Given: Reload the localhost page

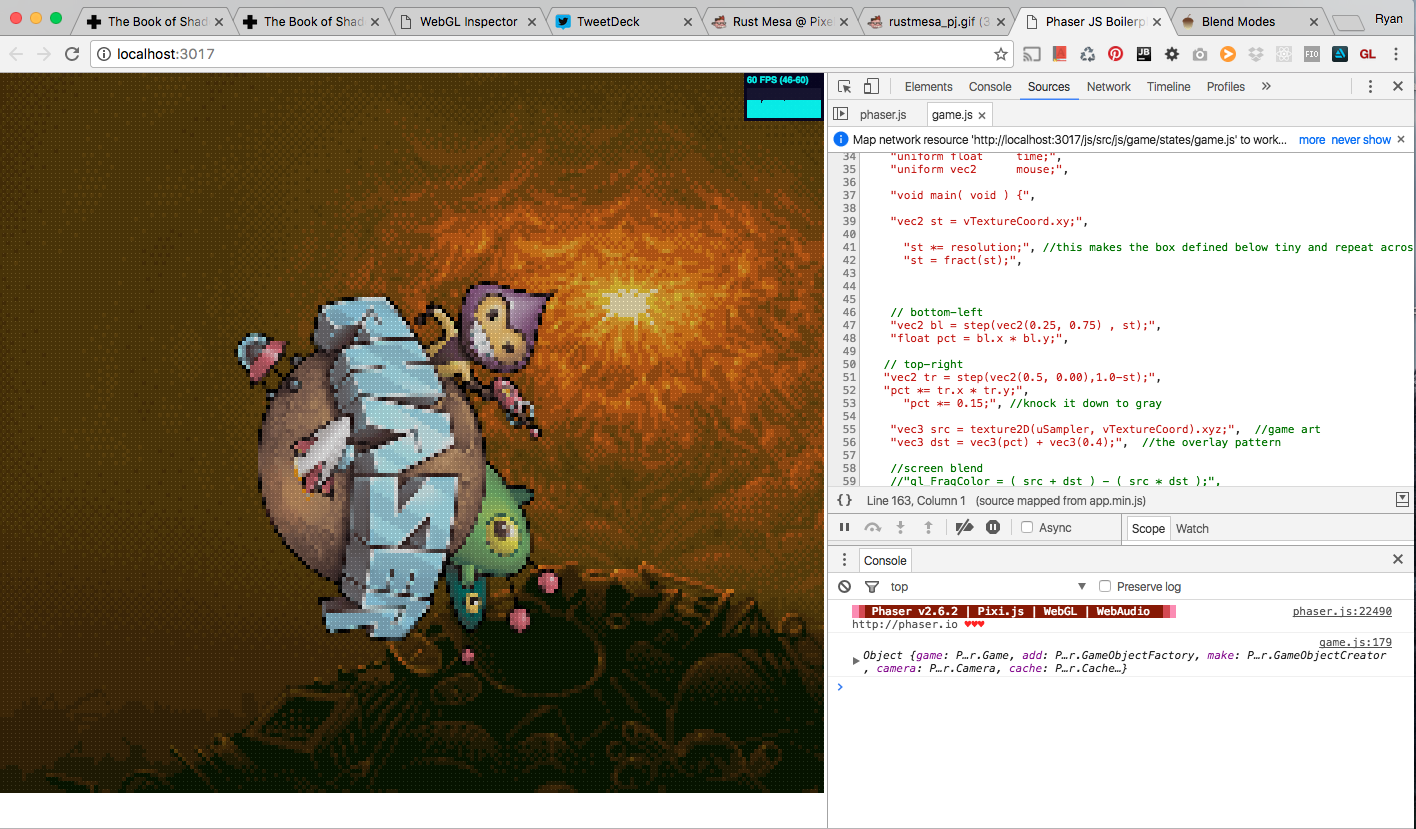Looking at the screenshot, I should tap(72, 54).
